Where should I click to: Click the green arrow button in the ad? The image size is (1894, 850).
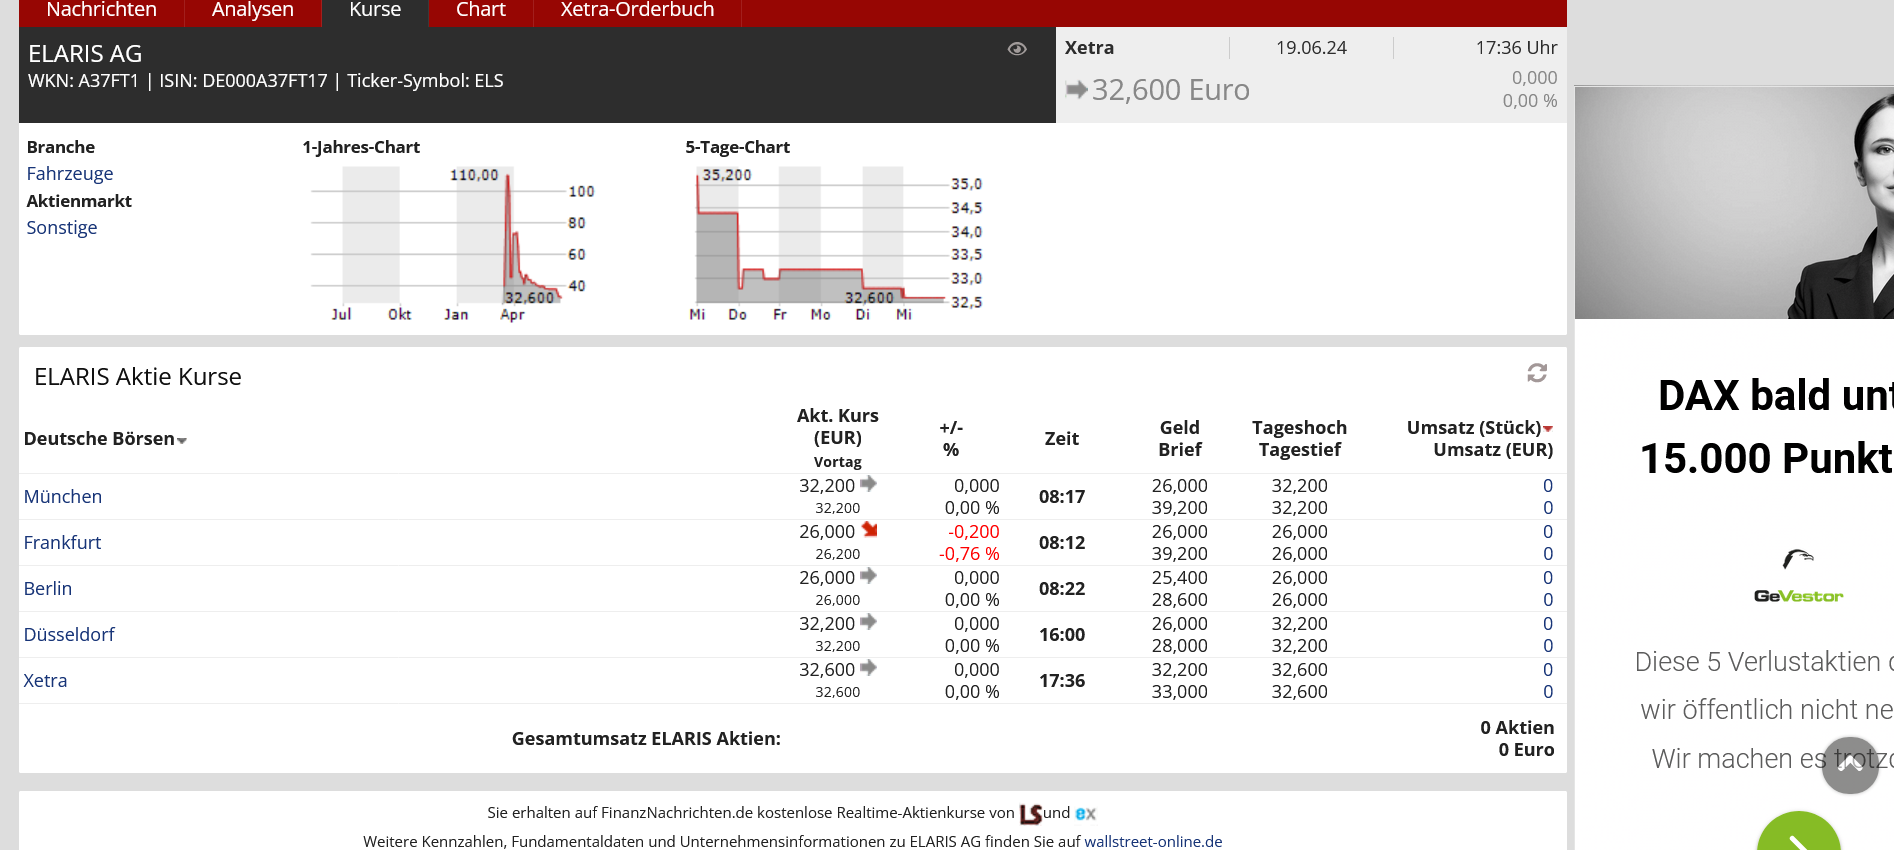[x=1798, y=835]
